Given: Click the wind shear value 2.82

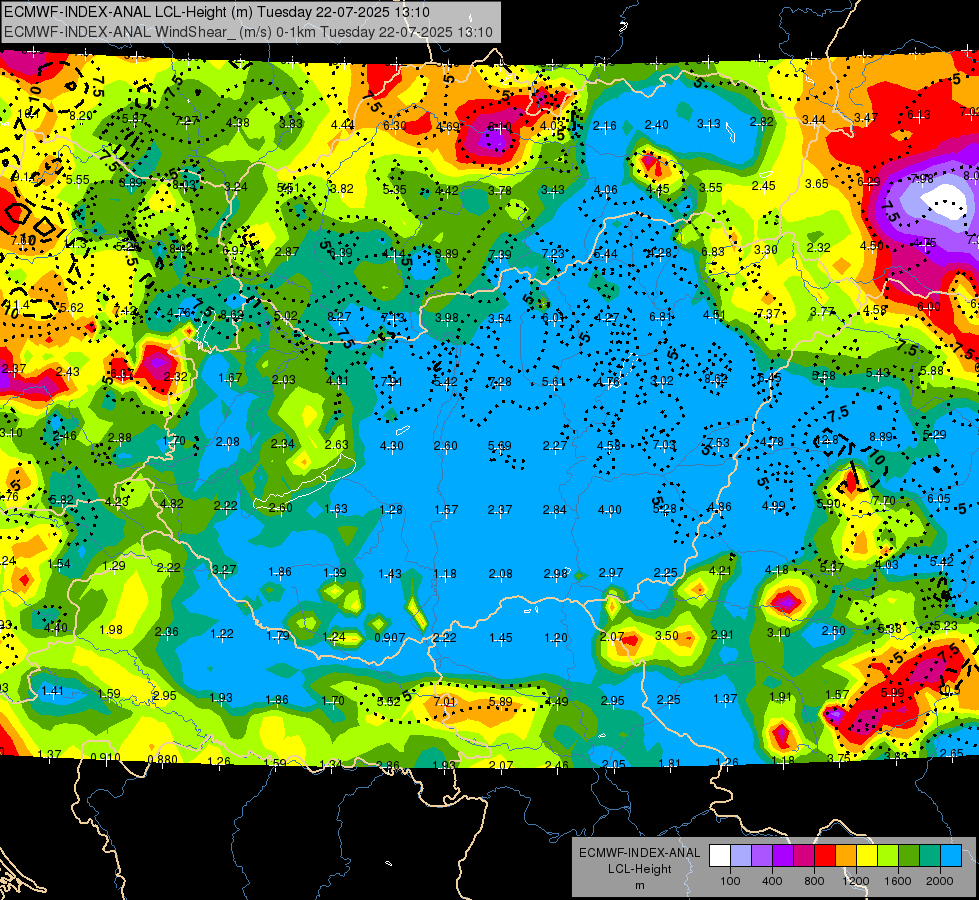Looking at the screenshot, I should pyautogui.click(x=762, y=122).
